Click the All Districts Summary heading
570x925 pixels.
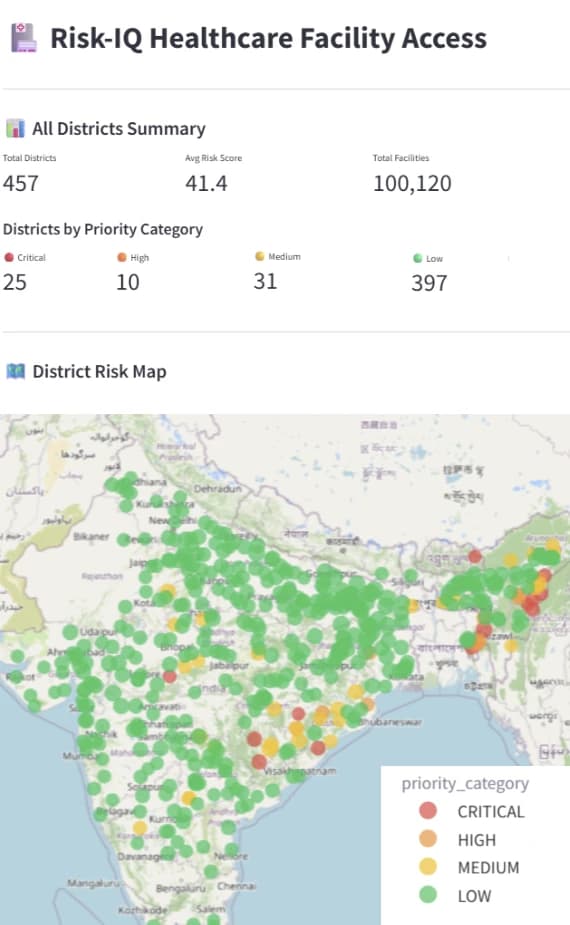click(x=119, y=129)
